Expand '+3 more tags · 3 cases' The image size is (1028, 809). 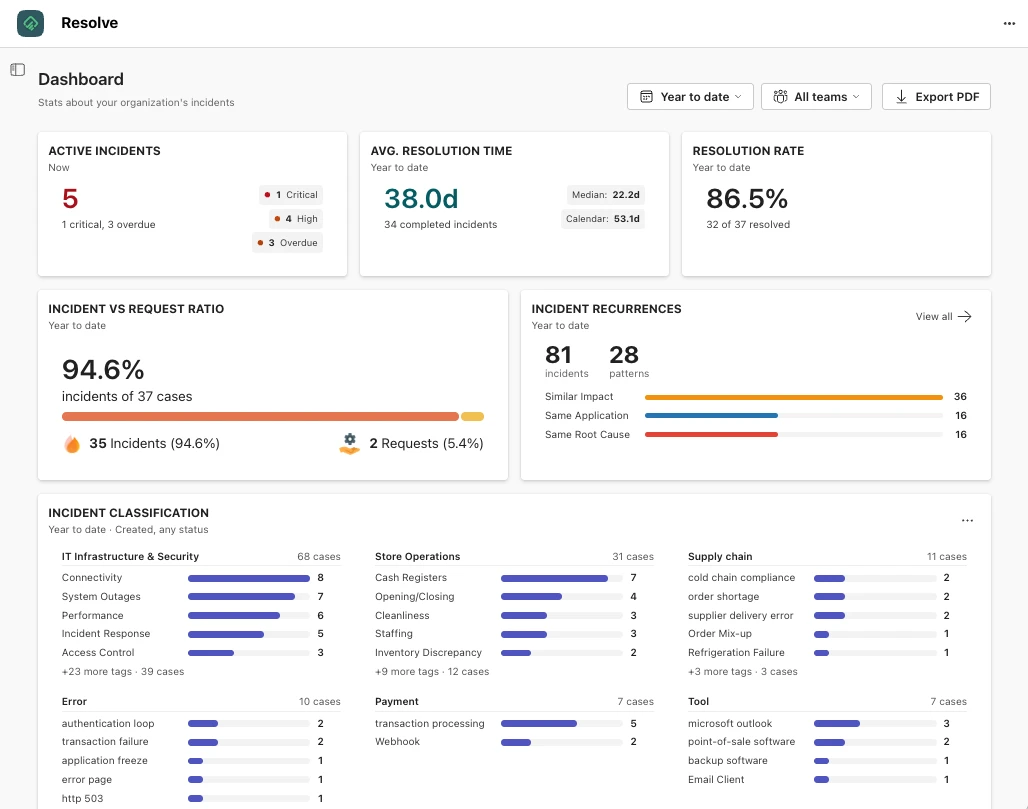pos(743,671)
